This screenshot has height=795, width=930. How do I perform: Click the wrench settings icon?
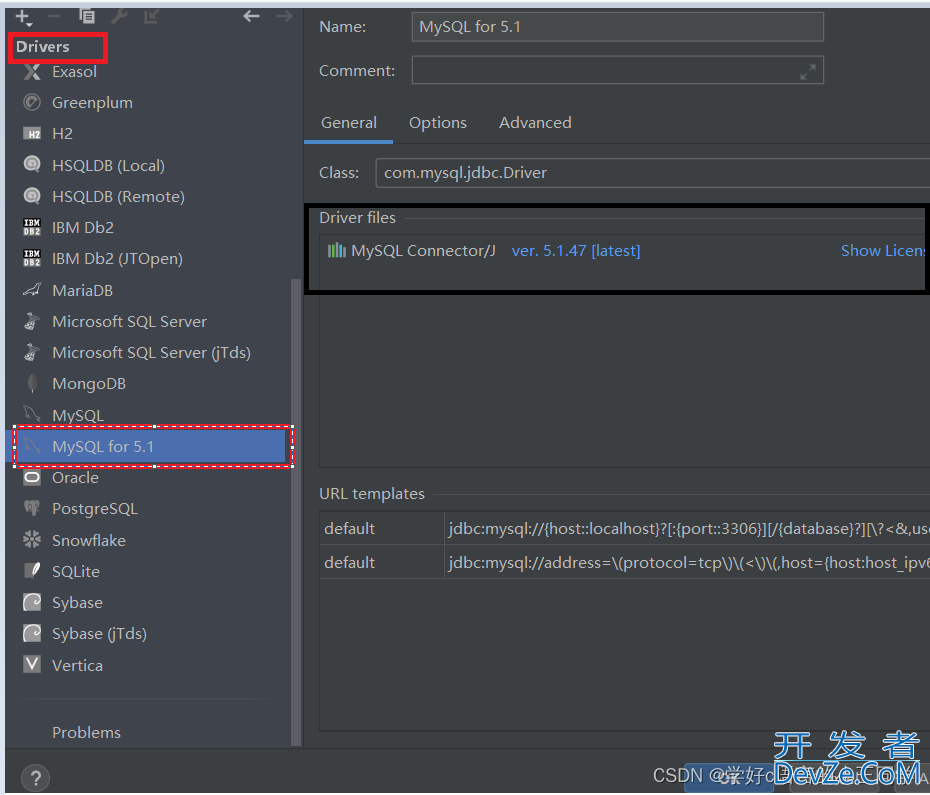pyautogui.click(x=119, y=16)
